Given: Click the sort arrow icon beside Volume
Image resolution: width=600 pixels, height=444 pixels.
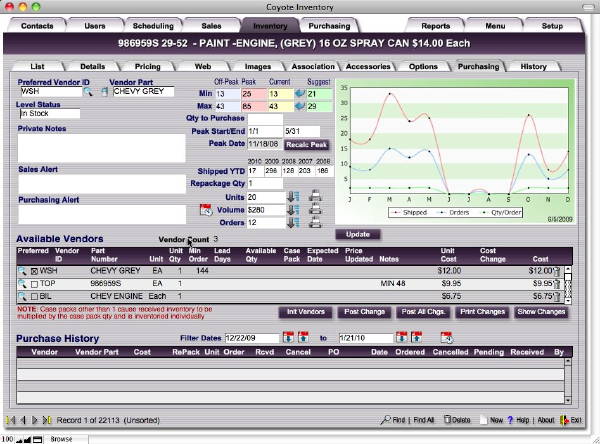Looking at the screenshot, I should [293, 210].
